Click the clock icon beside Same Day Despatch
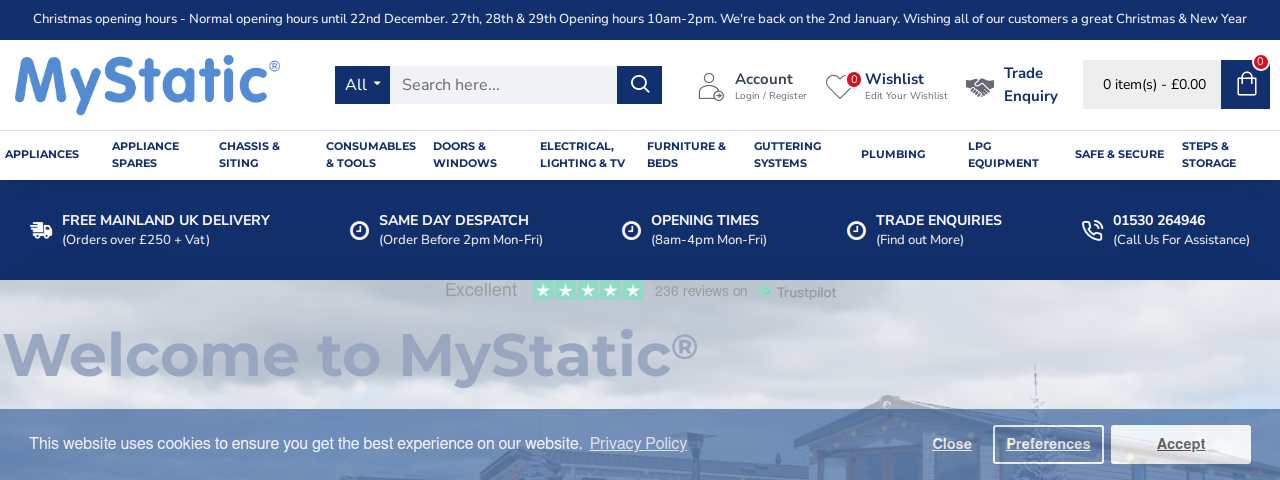Viewport: 1280px width, 480px height. [360, 230]
